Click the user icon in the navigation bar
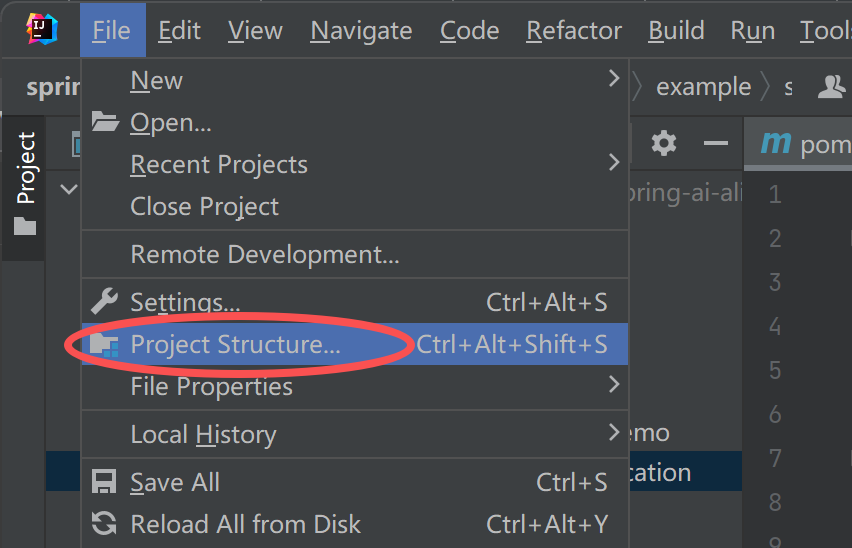The height and width of the screenshot is (548, 852). [831, 87]
